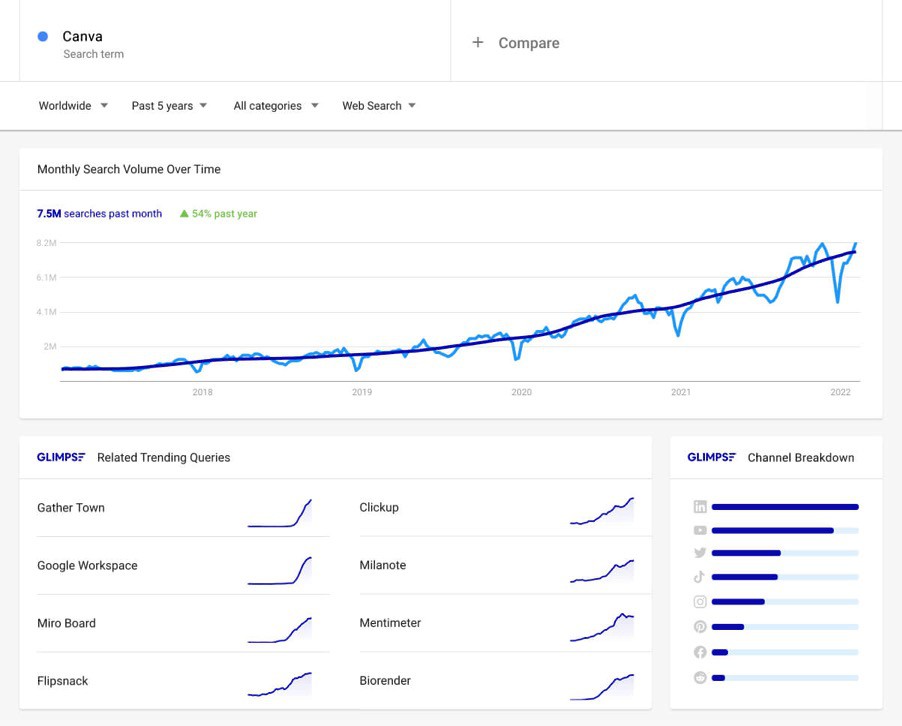Image resolution: width=902 pixels, height=726 pixels.
Task: Click the LinkedIn channel breakdown bar
Action: point(785,507)
